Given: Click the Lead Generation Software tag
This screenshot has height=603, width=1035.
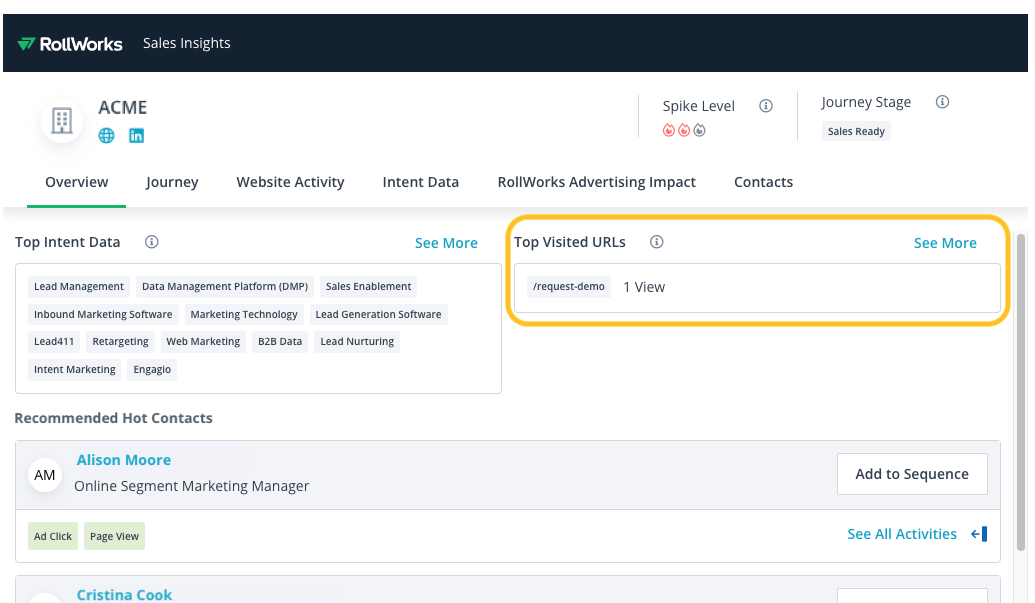Looking at the screenshot, I should 378,315.
